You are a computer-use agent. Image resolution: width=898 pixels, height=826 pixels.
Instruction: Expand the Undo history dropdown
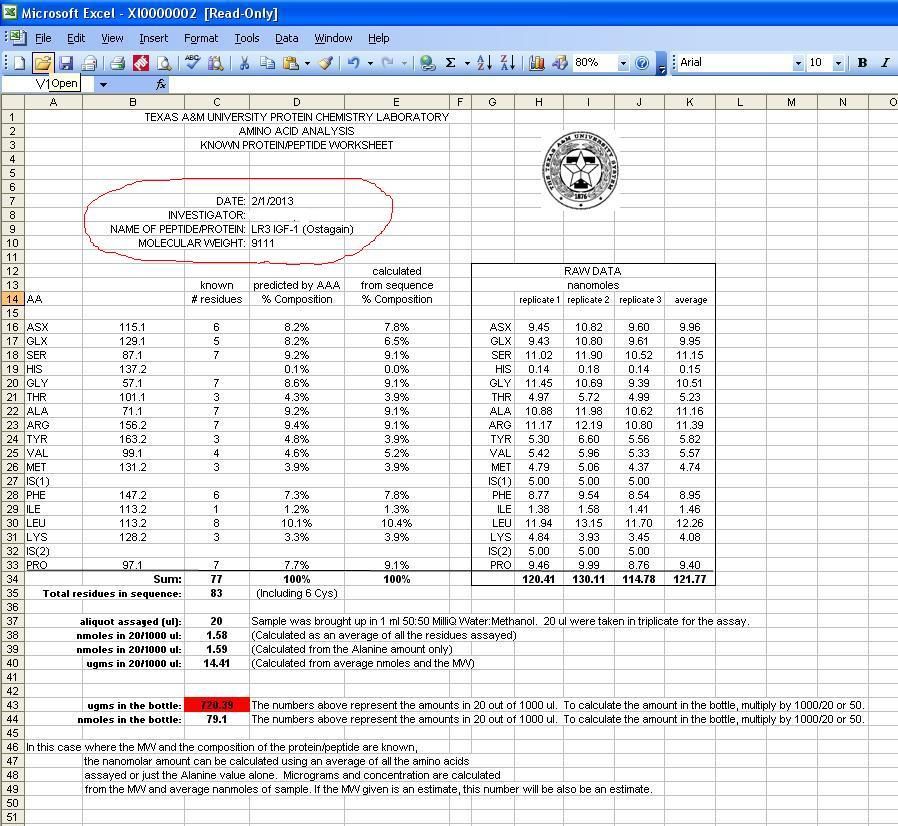coord(371,63)
